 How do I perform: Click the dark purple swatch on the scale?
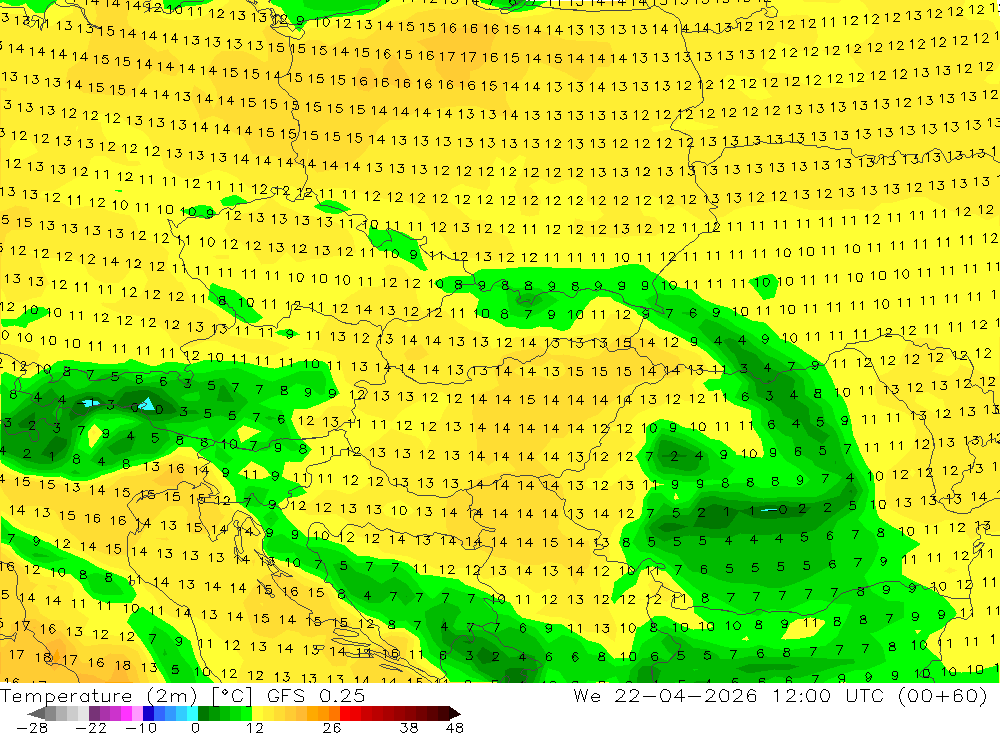coord(94,713)
